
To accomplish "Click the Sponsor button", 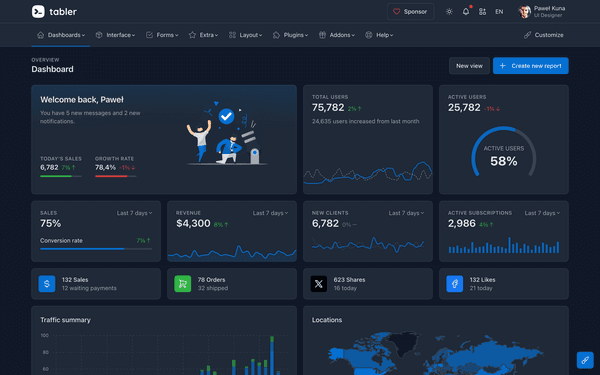I will (x=411, y=11).
